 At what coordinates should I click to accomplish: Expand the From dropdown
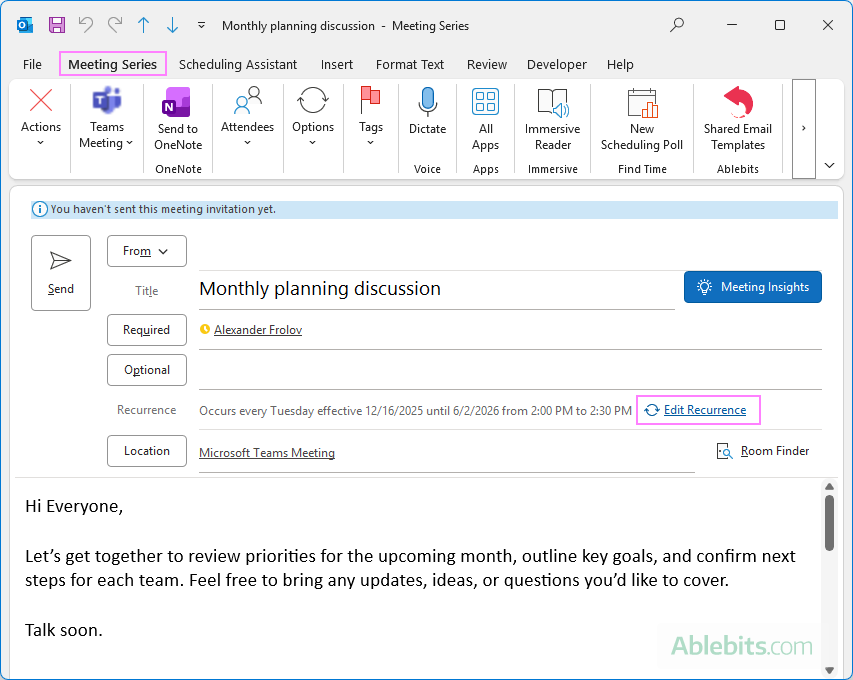coord(146,251)
